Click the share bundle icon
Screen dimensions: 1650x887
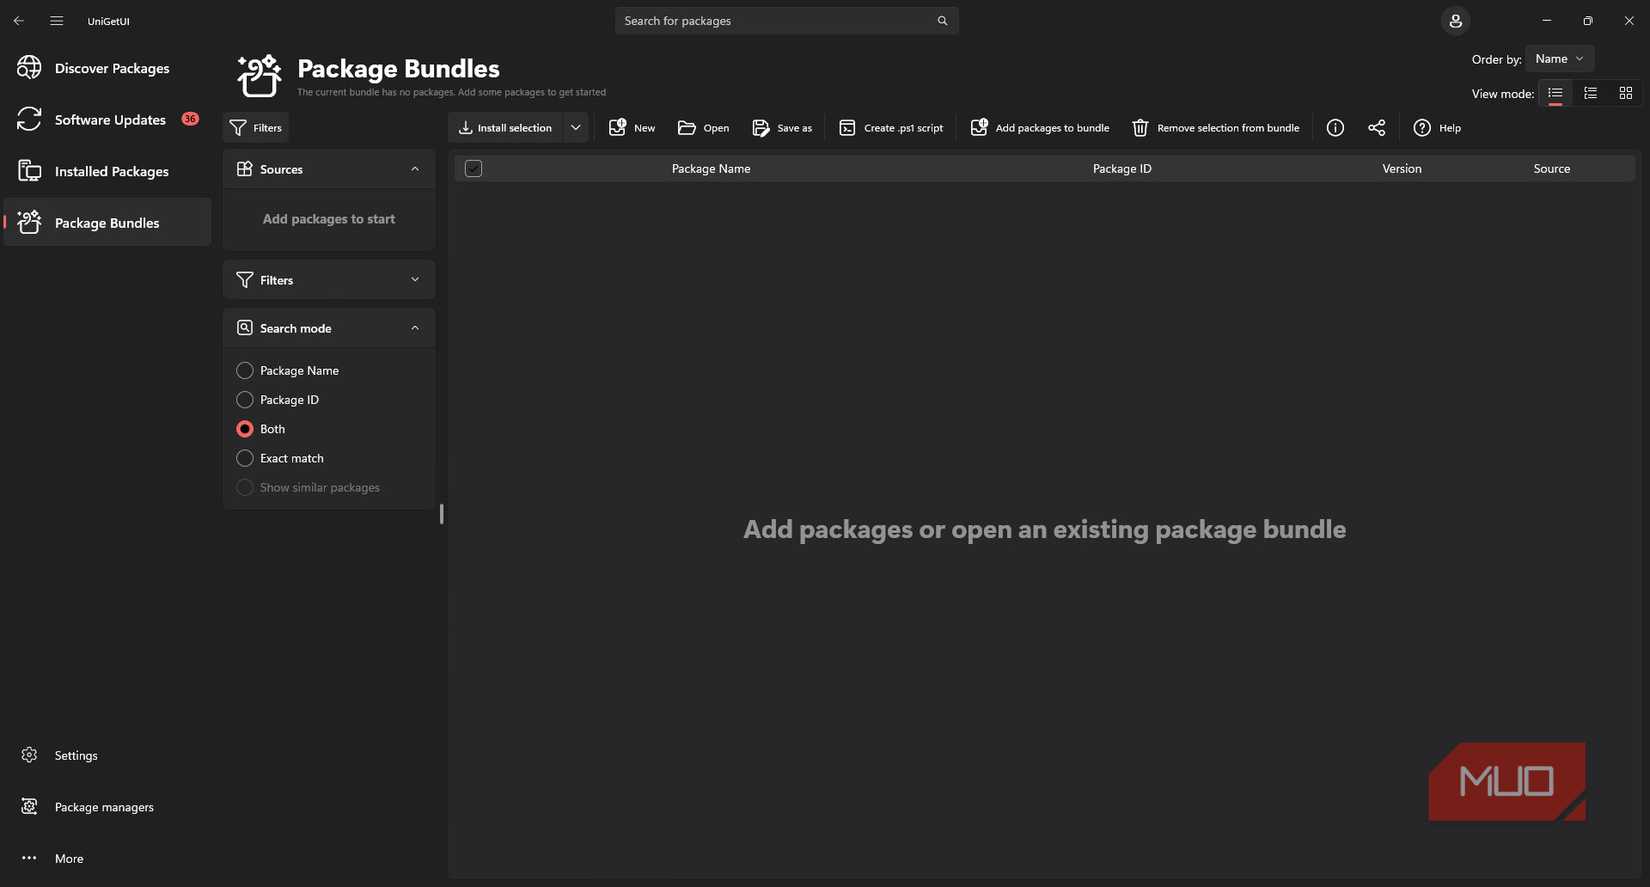1377,128
